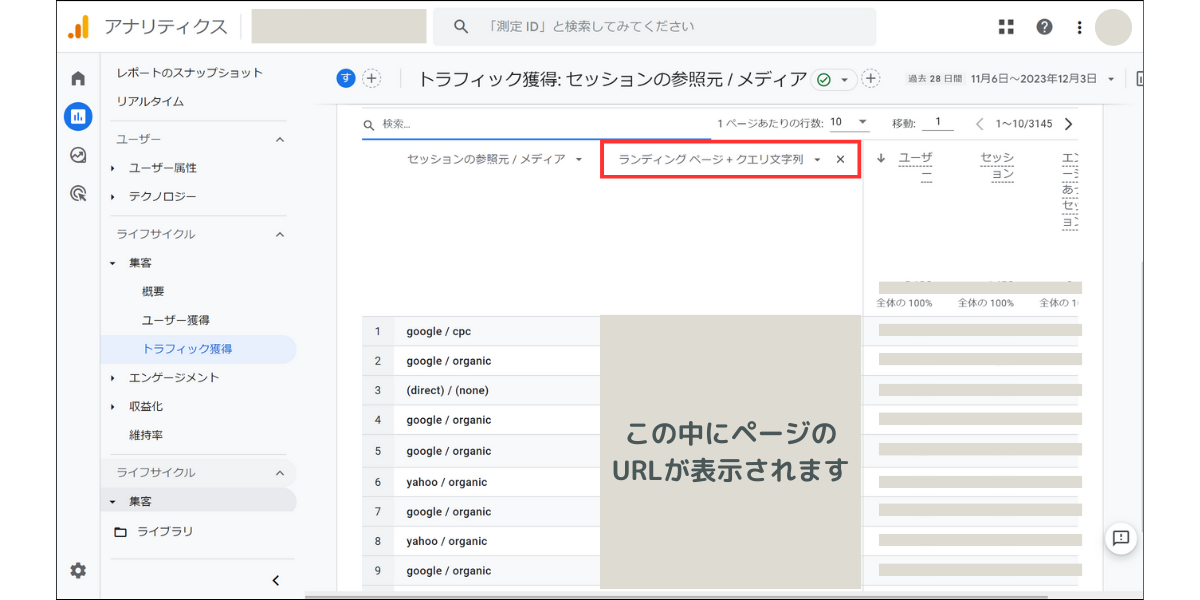Open the Explore rail icon
The width and height of the screenshot is (1200, 600).
click(x=78, y=155)
